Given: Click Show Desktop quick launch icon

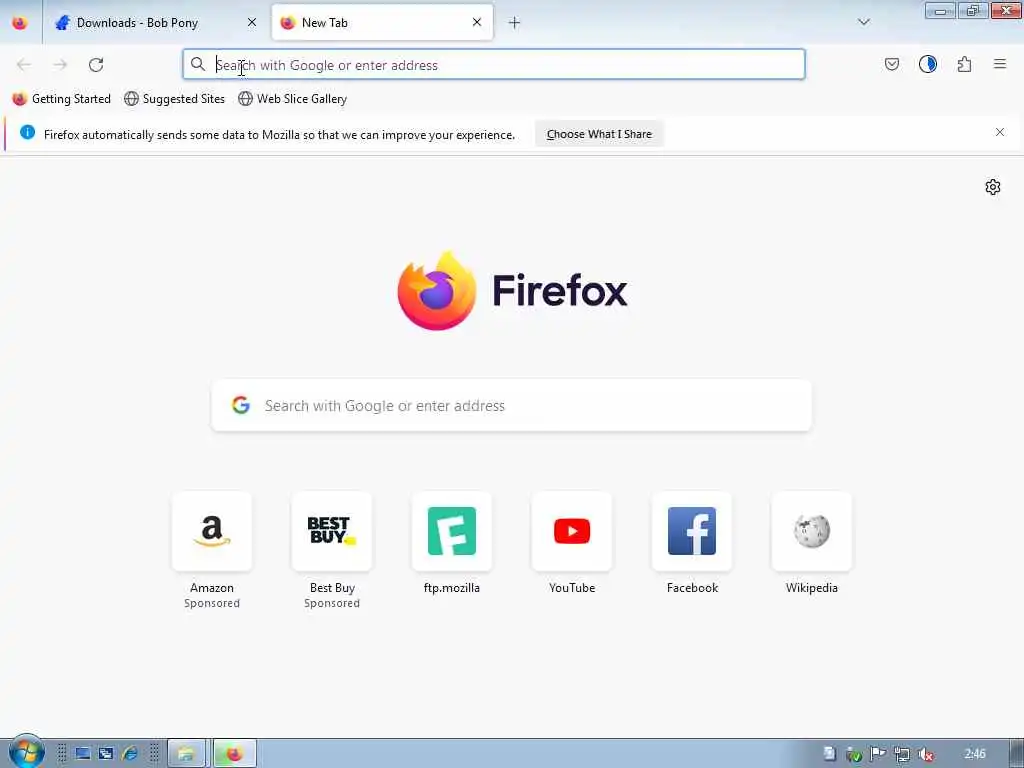Looking at the screenshot, I should [x=82, y=754].
